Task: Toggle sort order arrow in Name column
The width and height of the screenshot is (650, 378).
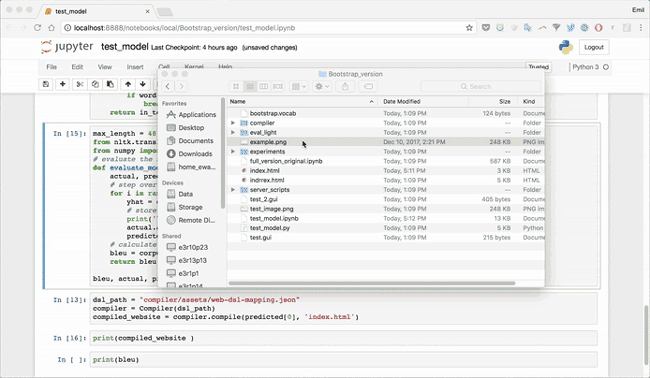Action: tap(371, 102)
